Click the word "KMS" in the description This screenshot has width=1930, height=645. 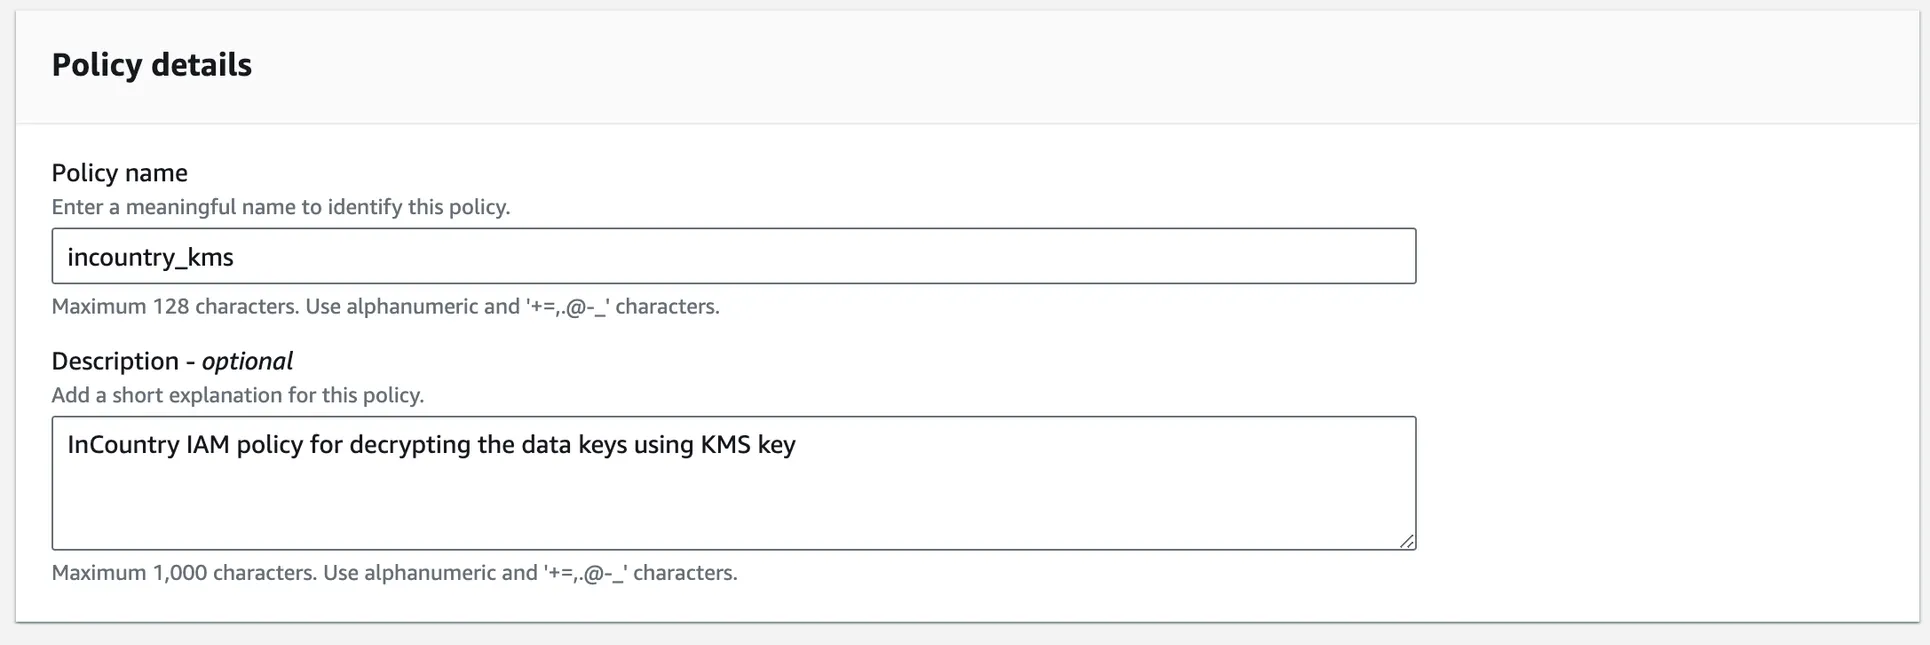pyautogui.click(x=725, y=445)
